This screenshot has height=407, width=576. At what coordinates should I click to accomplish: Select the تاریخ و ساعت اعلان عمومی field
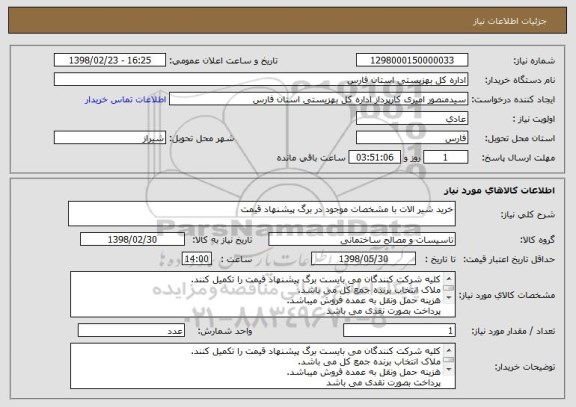point(110,60)
